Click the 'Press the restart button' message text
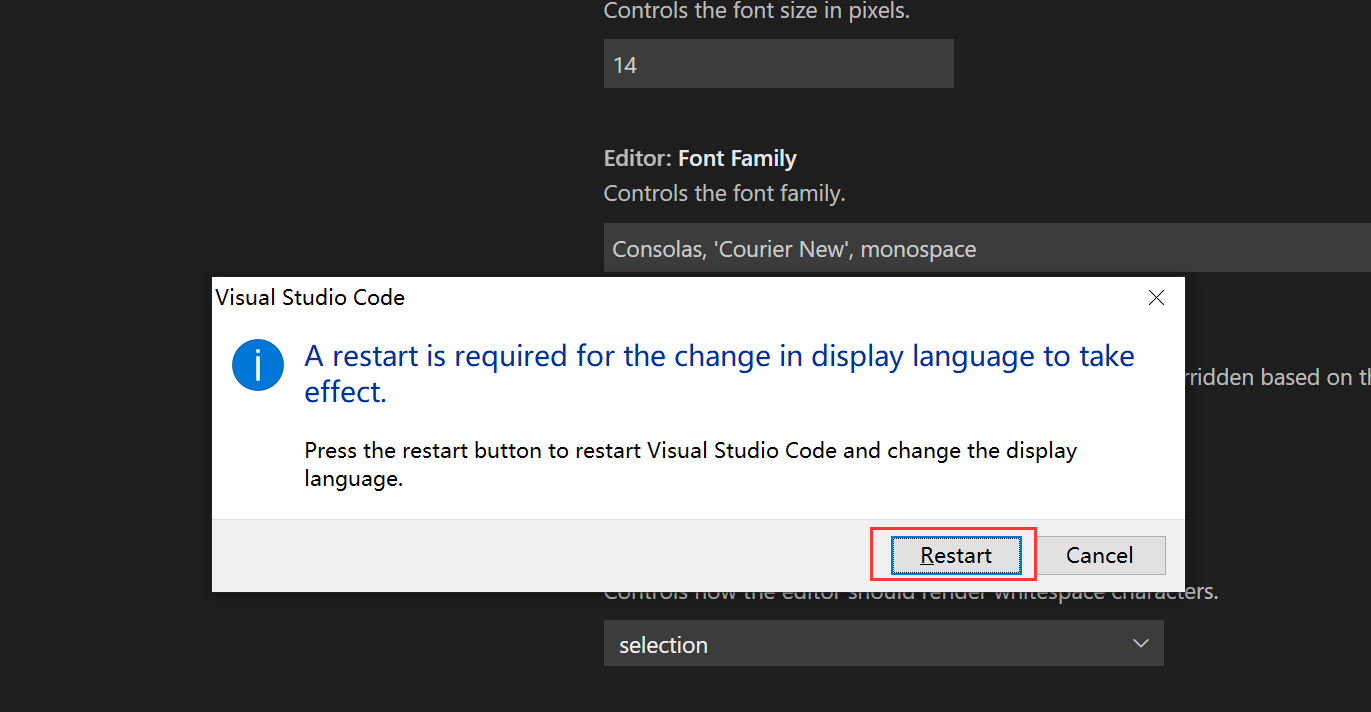The width and height of the screenshot is (1371, 712). tap(690, 464)
